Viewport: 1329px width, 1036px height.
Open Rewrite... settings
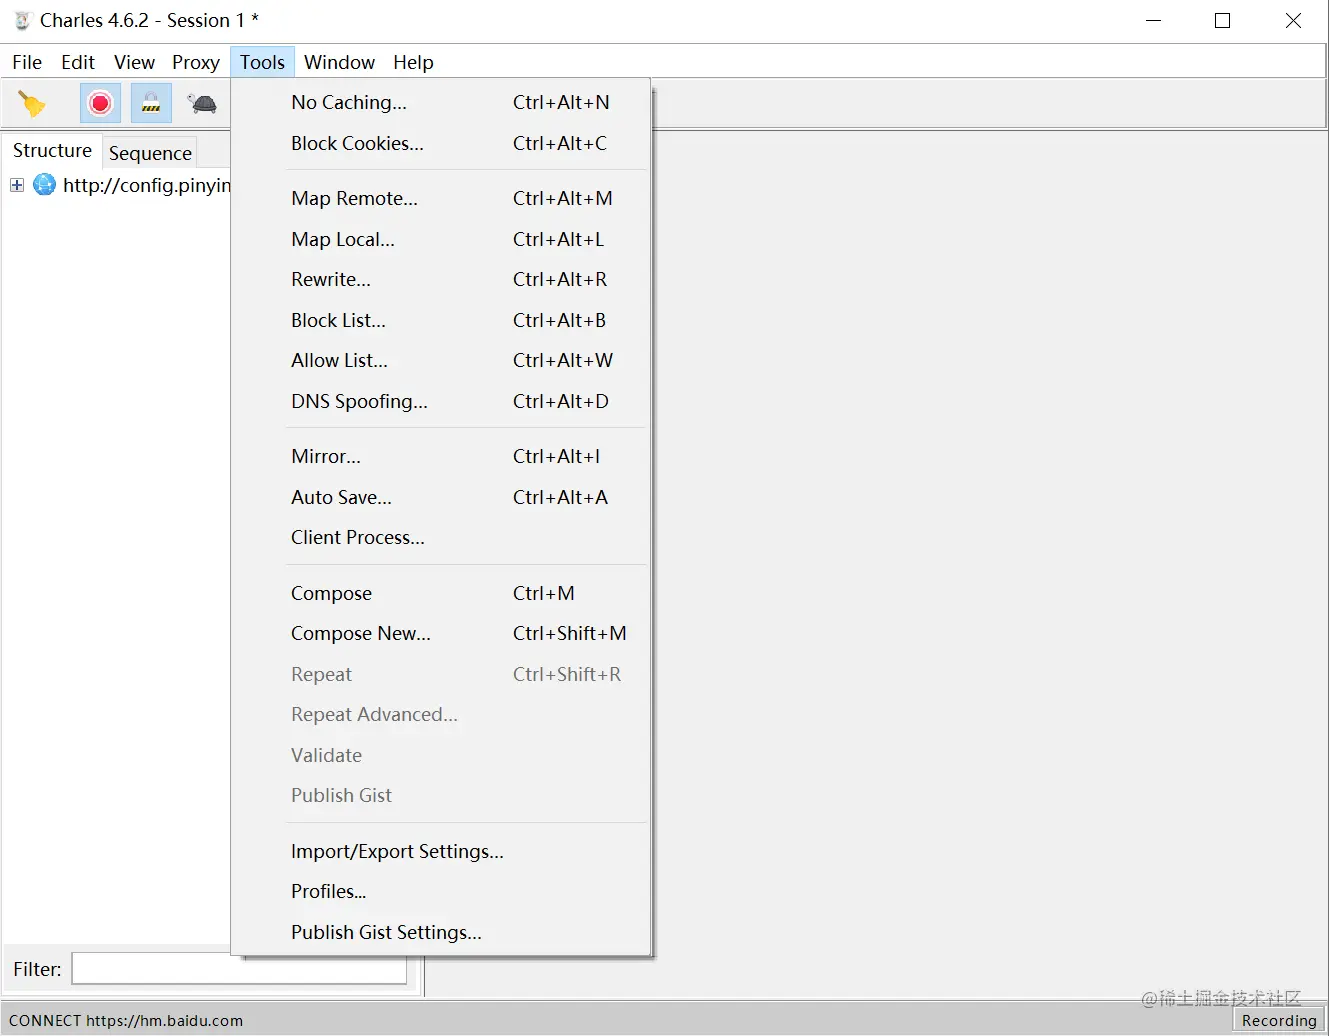click(441, 279)
